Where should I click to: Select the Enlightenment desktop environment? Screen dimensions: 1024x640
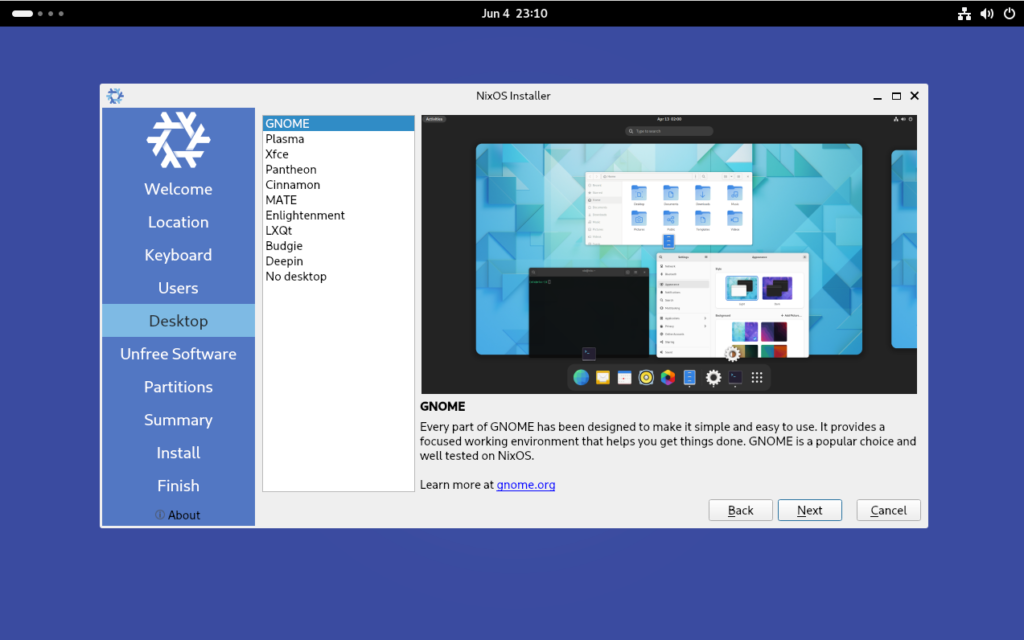(x=305, y=214)
